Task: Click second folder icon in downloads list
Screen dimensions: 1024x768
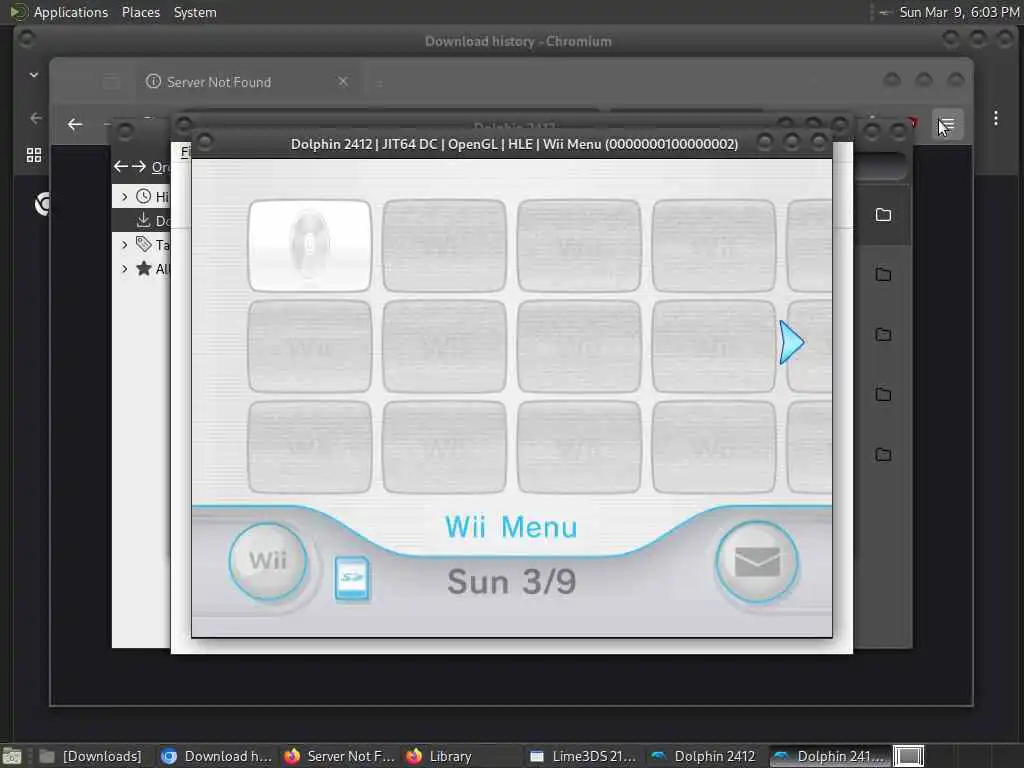Action: [x=883, y=274]
